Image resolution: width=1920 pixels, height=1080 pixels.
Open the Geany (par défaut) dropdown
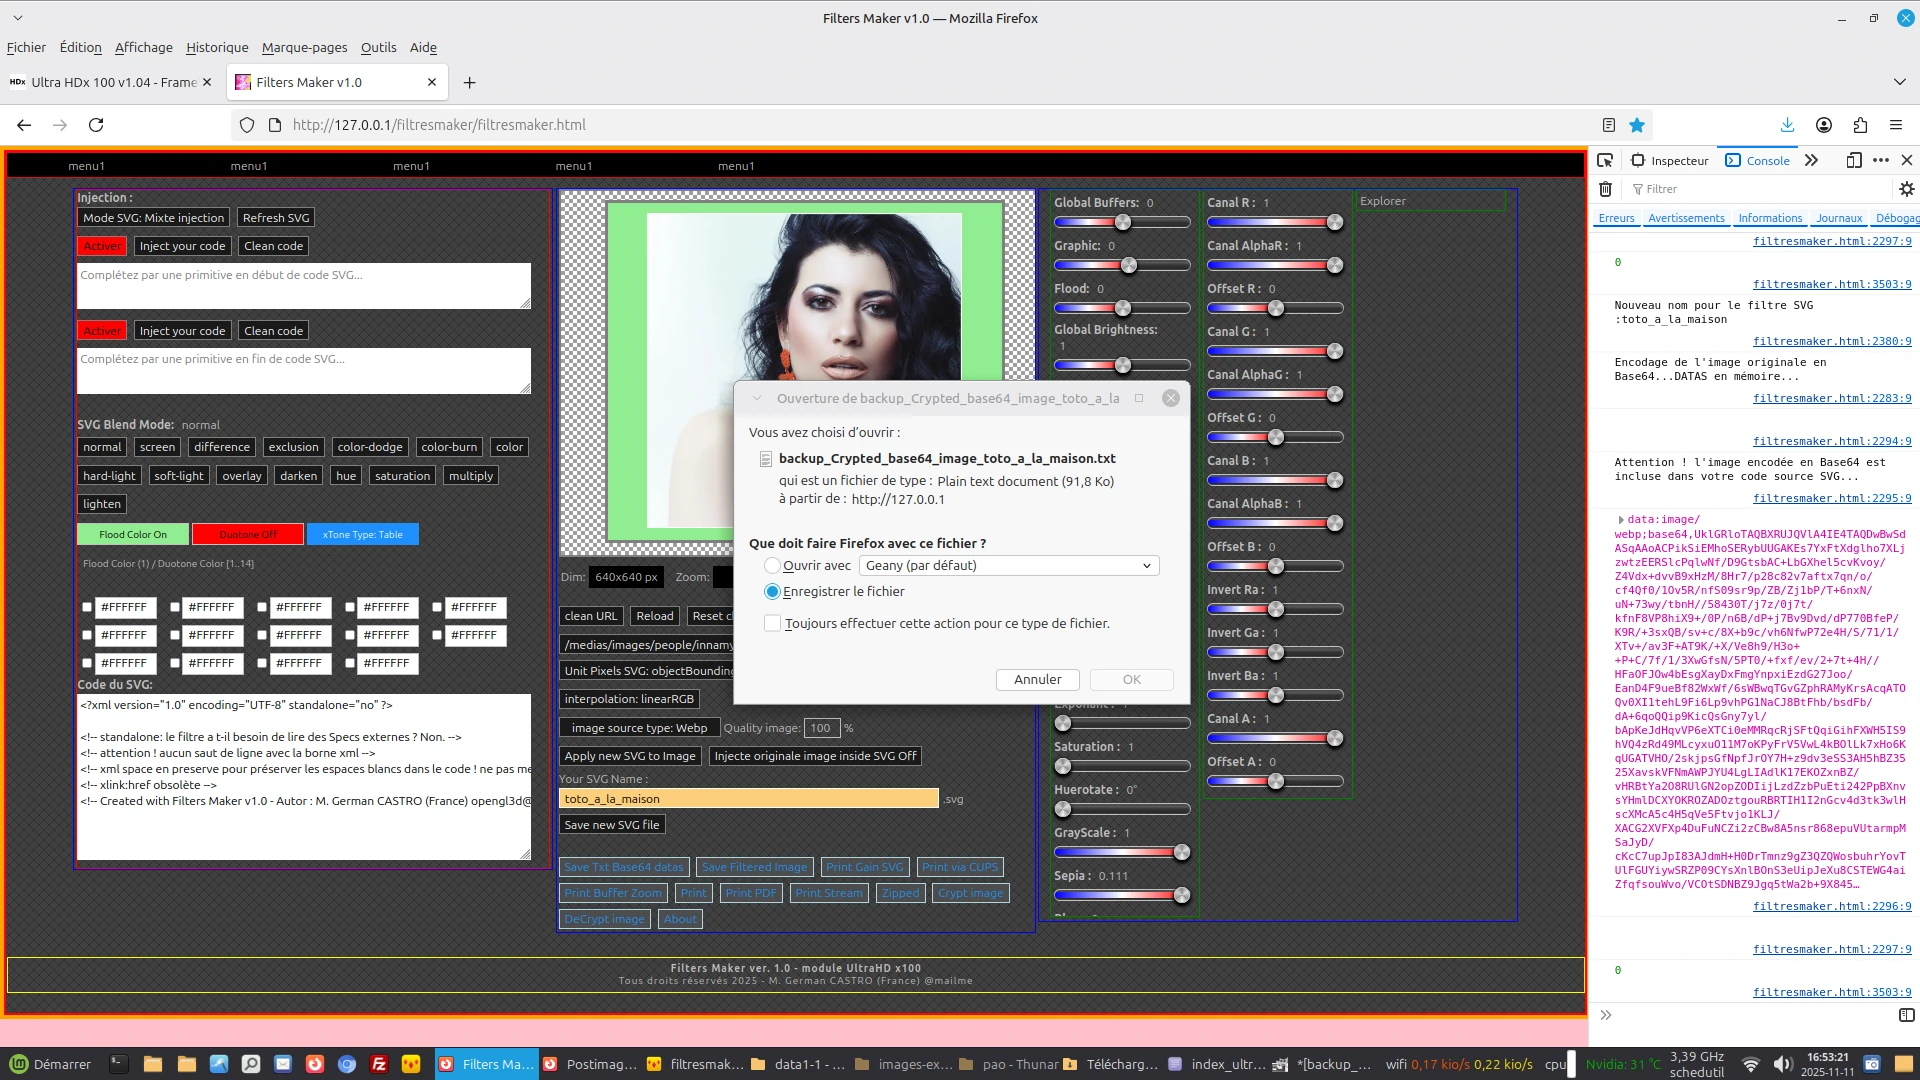(1008, 566)
